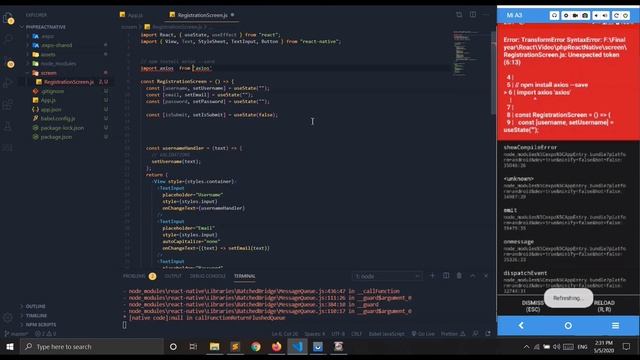Open app.json in the explorer

[x=51, y=109]
